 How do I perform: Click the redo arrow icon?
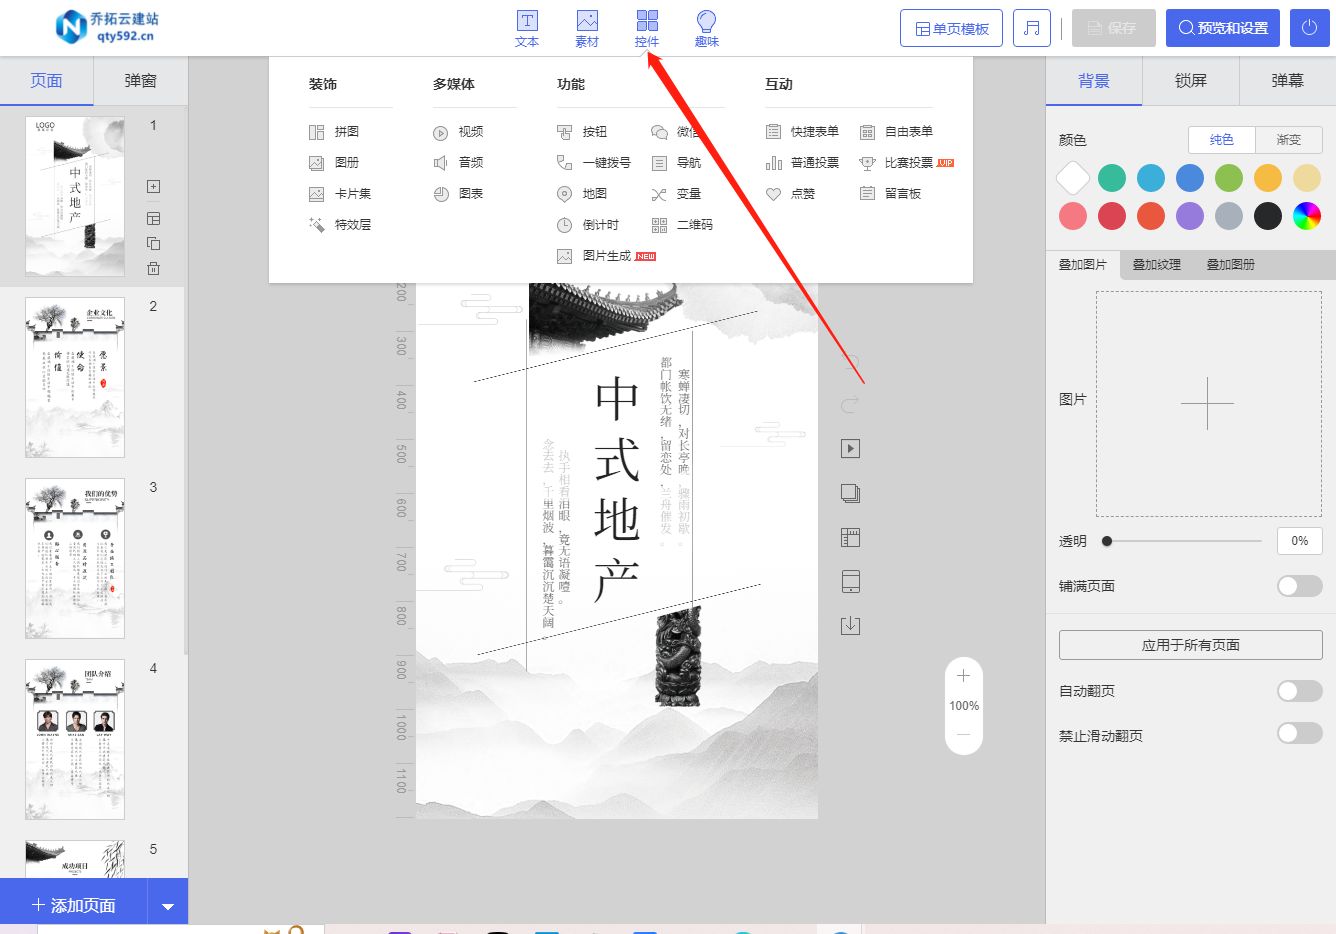[850, 405]
